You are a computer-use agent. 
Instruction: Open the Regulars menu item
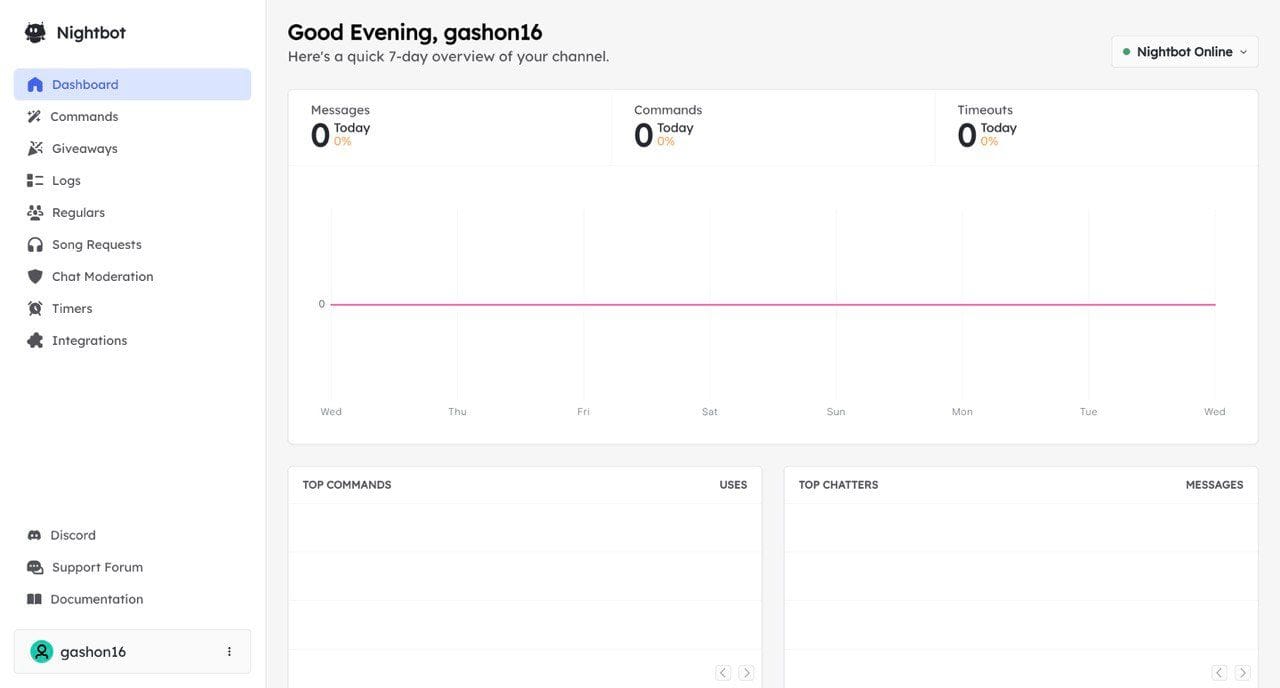78,213
